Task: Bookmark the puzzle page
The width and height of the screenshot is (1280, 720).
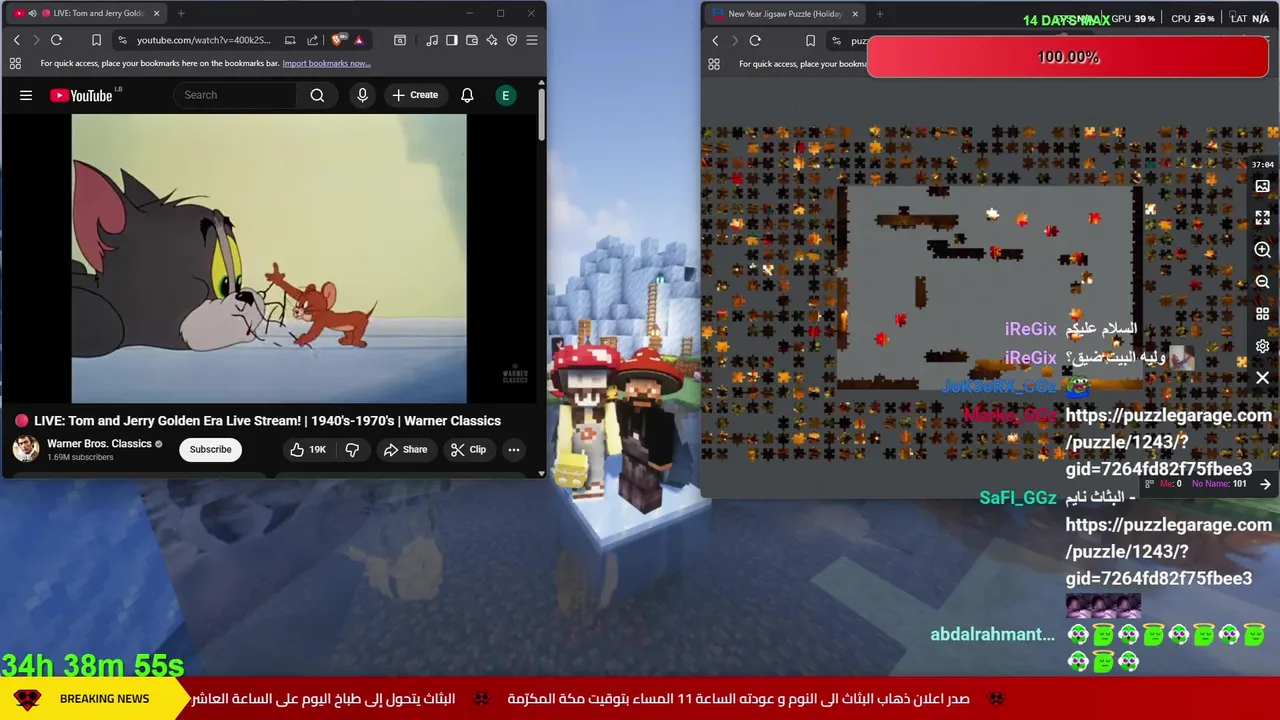Action: 810,40
